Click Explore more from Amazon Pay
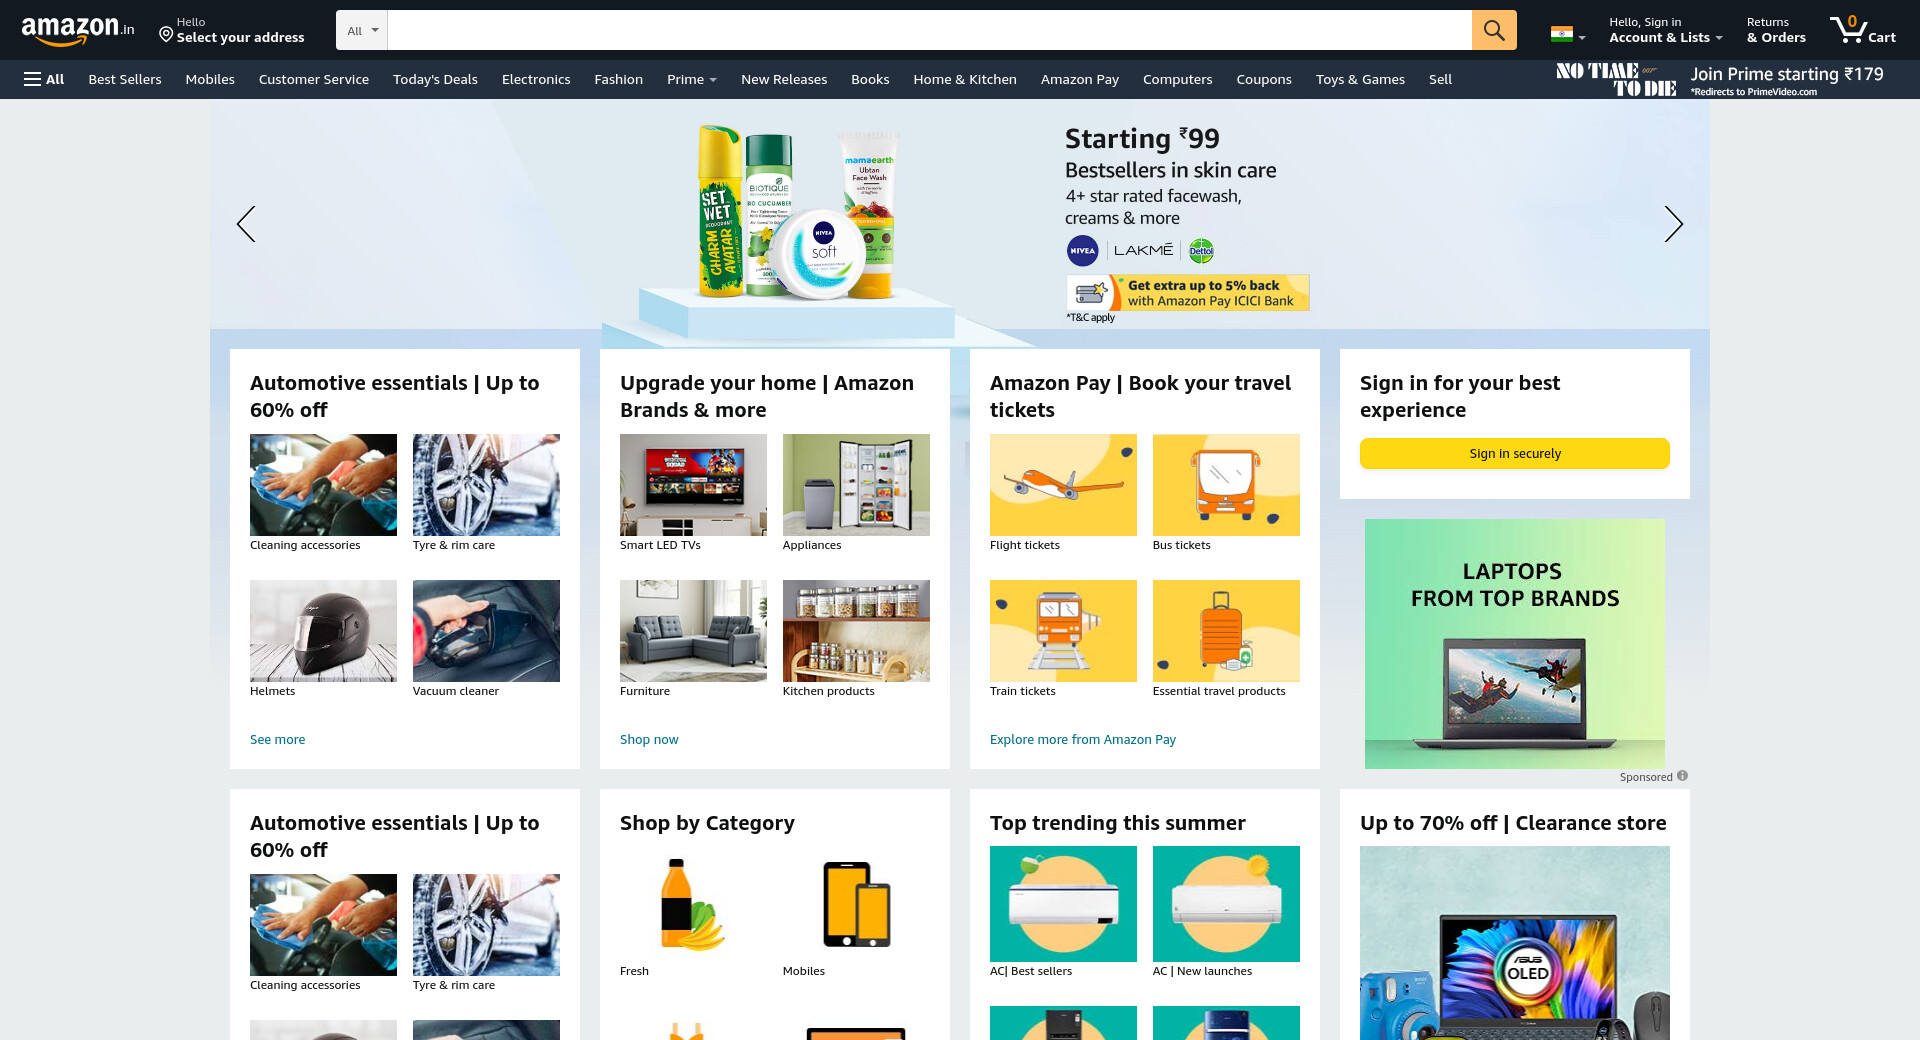Viewport: 1920px width, 1040px height. coord(1083,739)
